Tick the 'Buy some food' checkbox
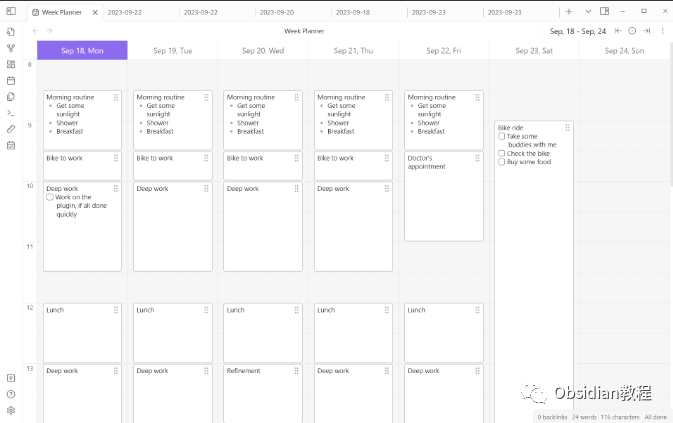The image size is (673, 423). (501, 162)
